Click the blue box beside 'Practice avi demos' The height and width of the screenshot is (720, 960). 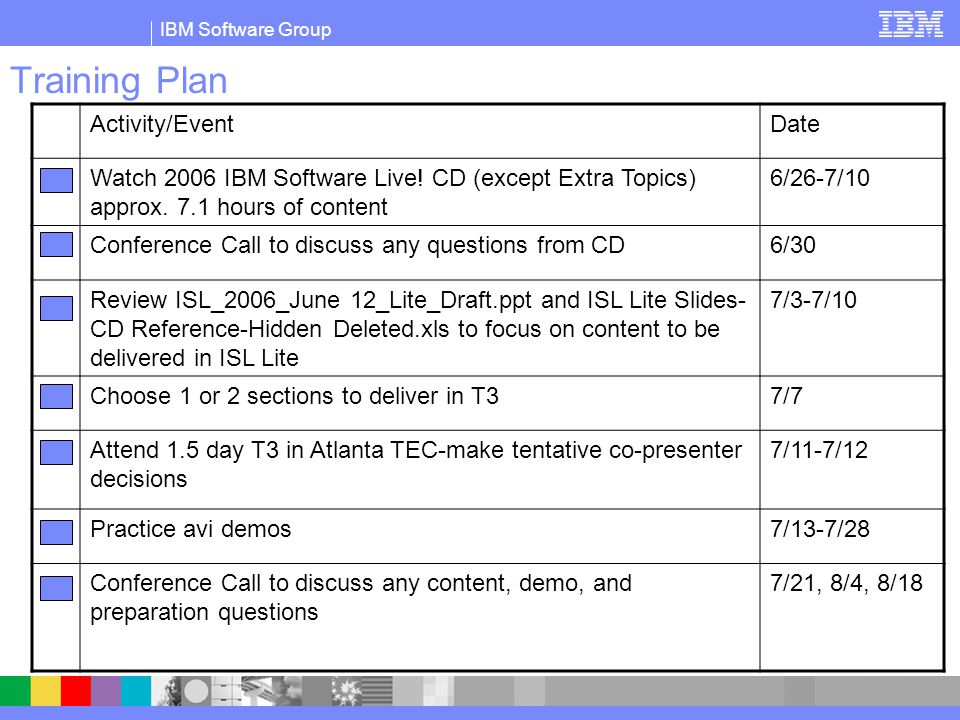pos(56,532)
